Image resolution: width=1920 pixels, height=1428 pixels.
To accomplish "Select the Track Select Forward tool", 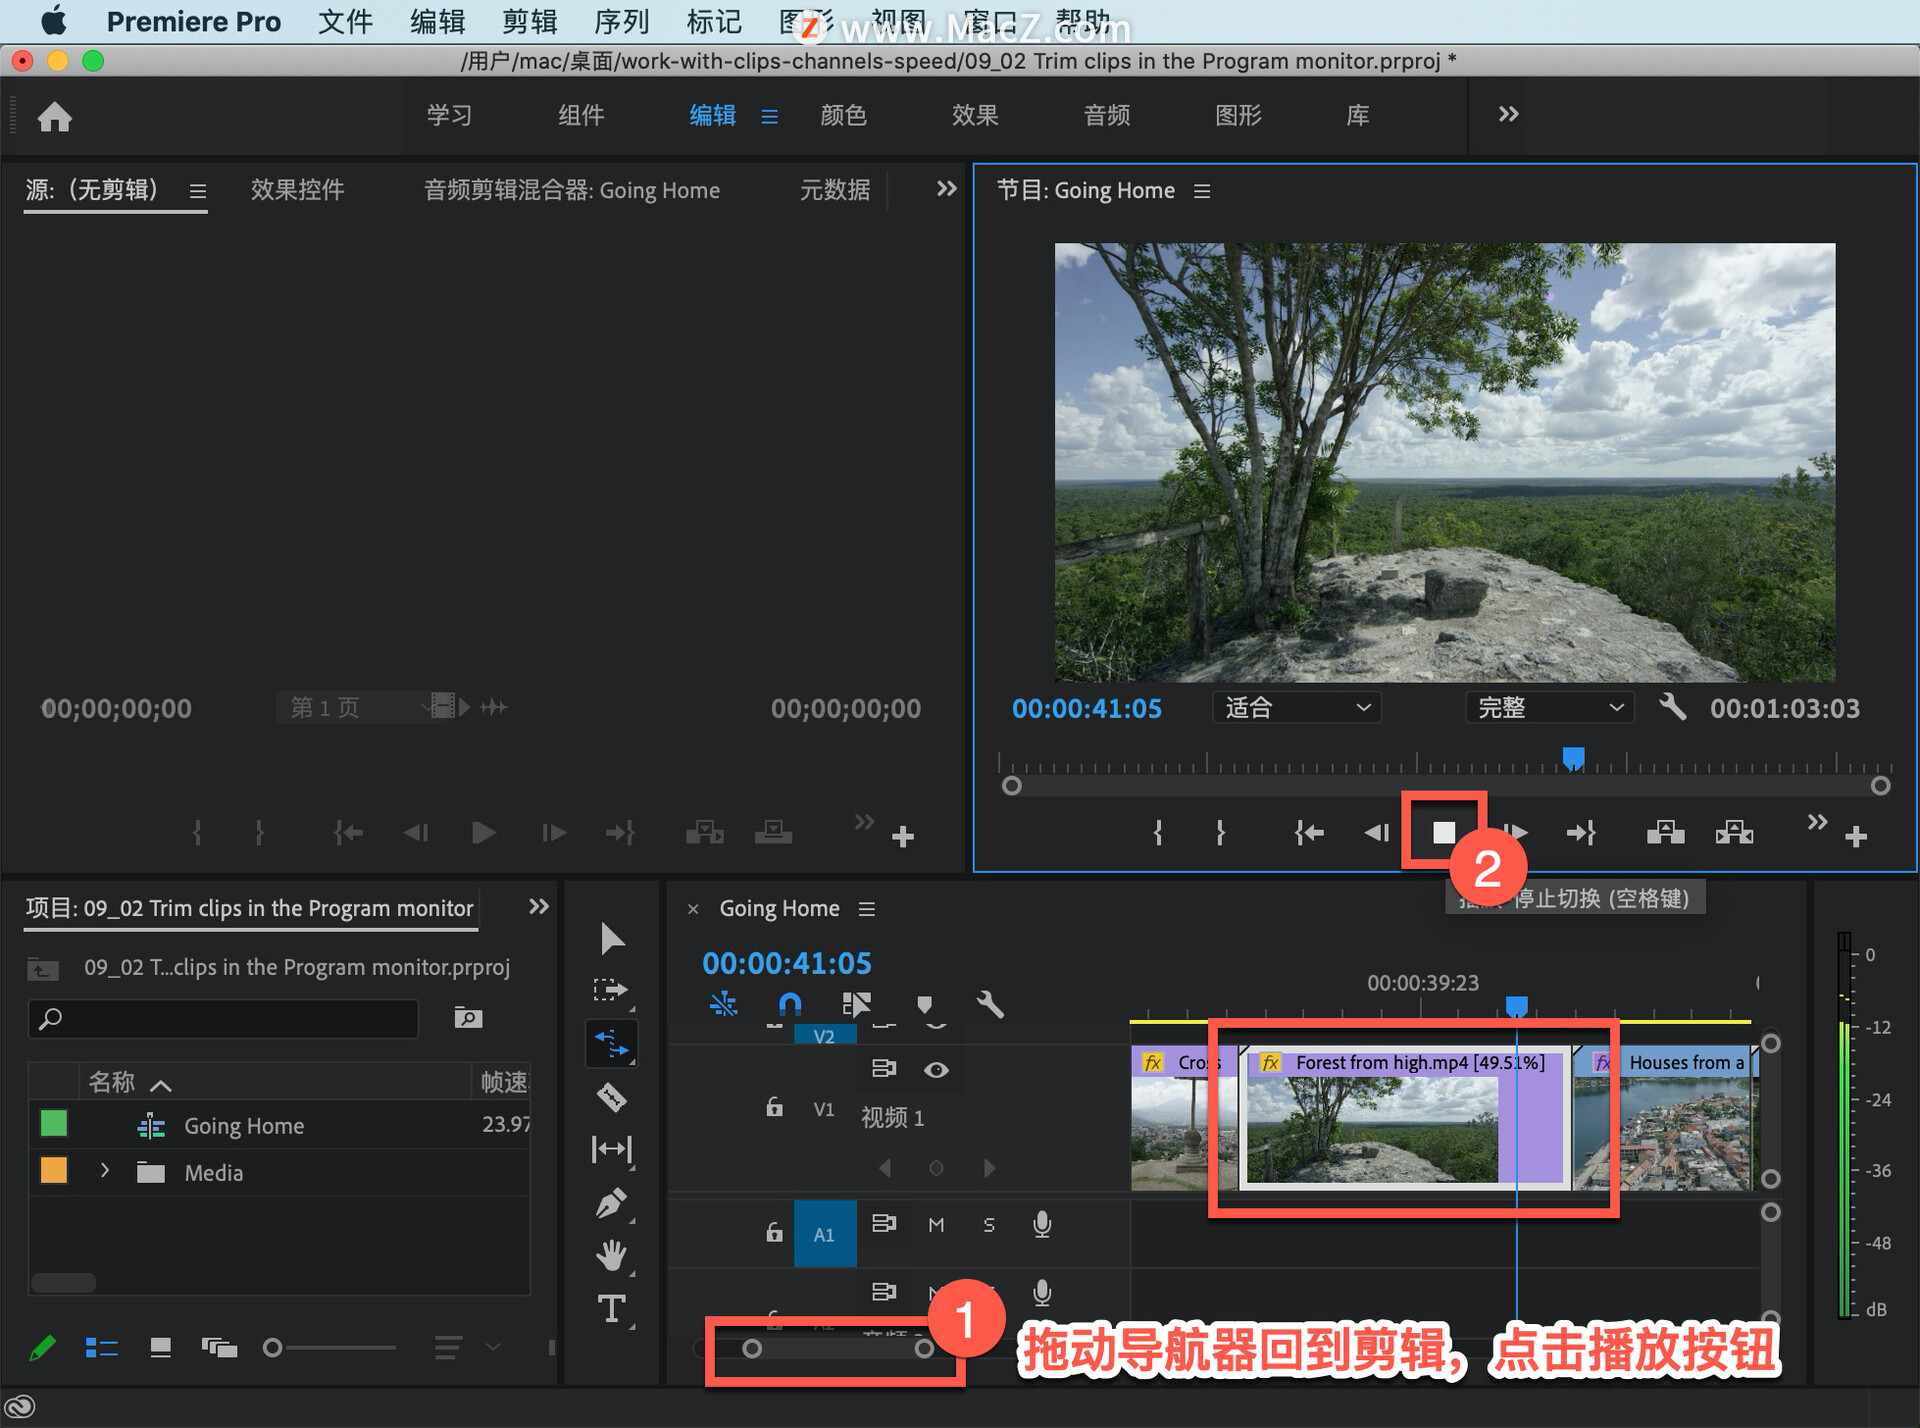I will point(610,990).
